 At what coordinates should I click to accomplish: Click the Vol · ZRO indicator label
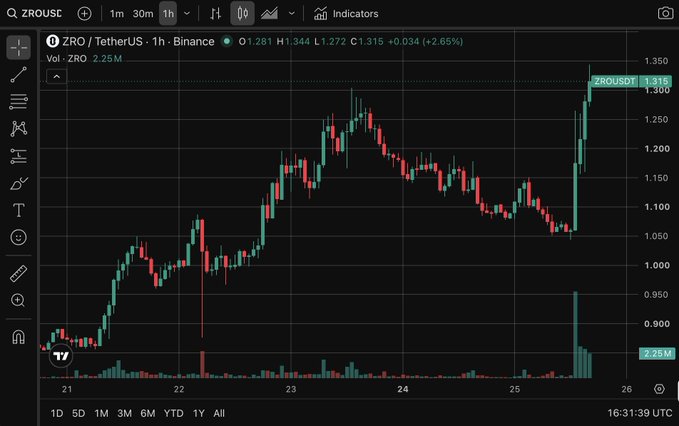pyautogui.click(x=67, y=58)
